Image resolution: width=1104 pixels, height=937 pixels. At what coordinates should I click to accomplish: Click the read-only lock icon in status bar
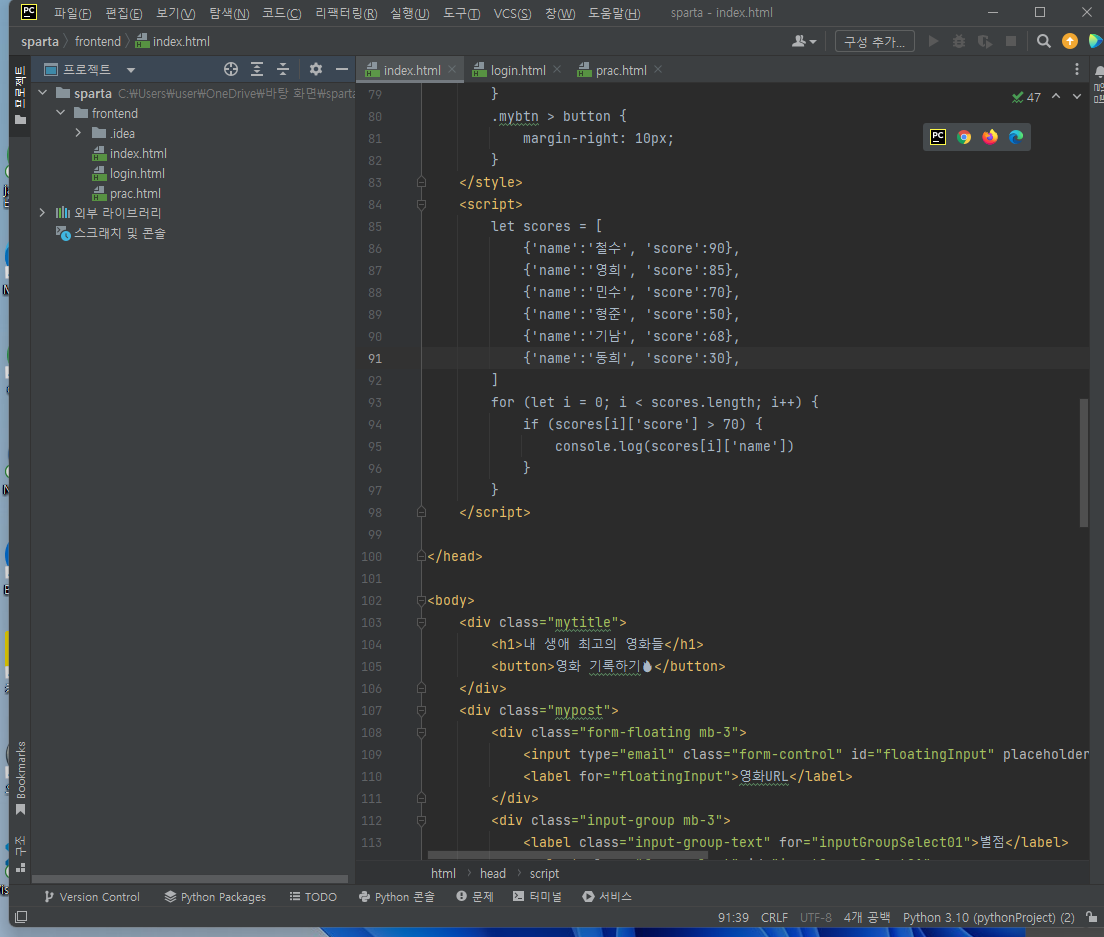[1091, 917]
